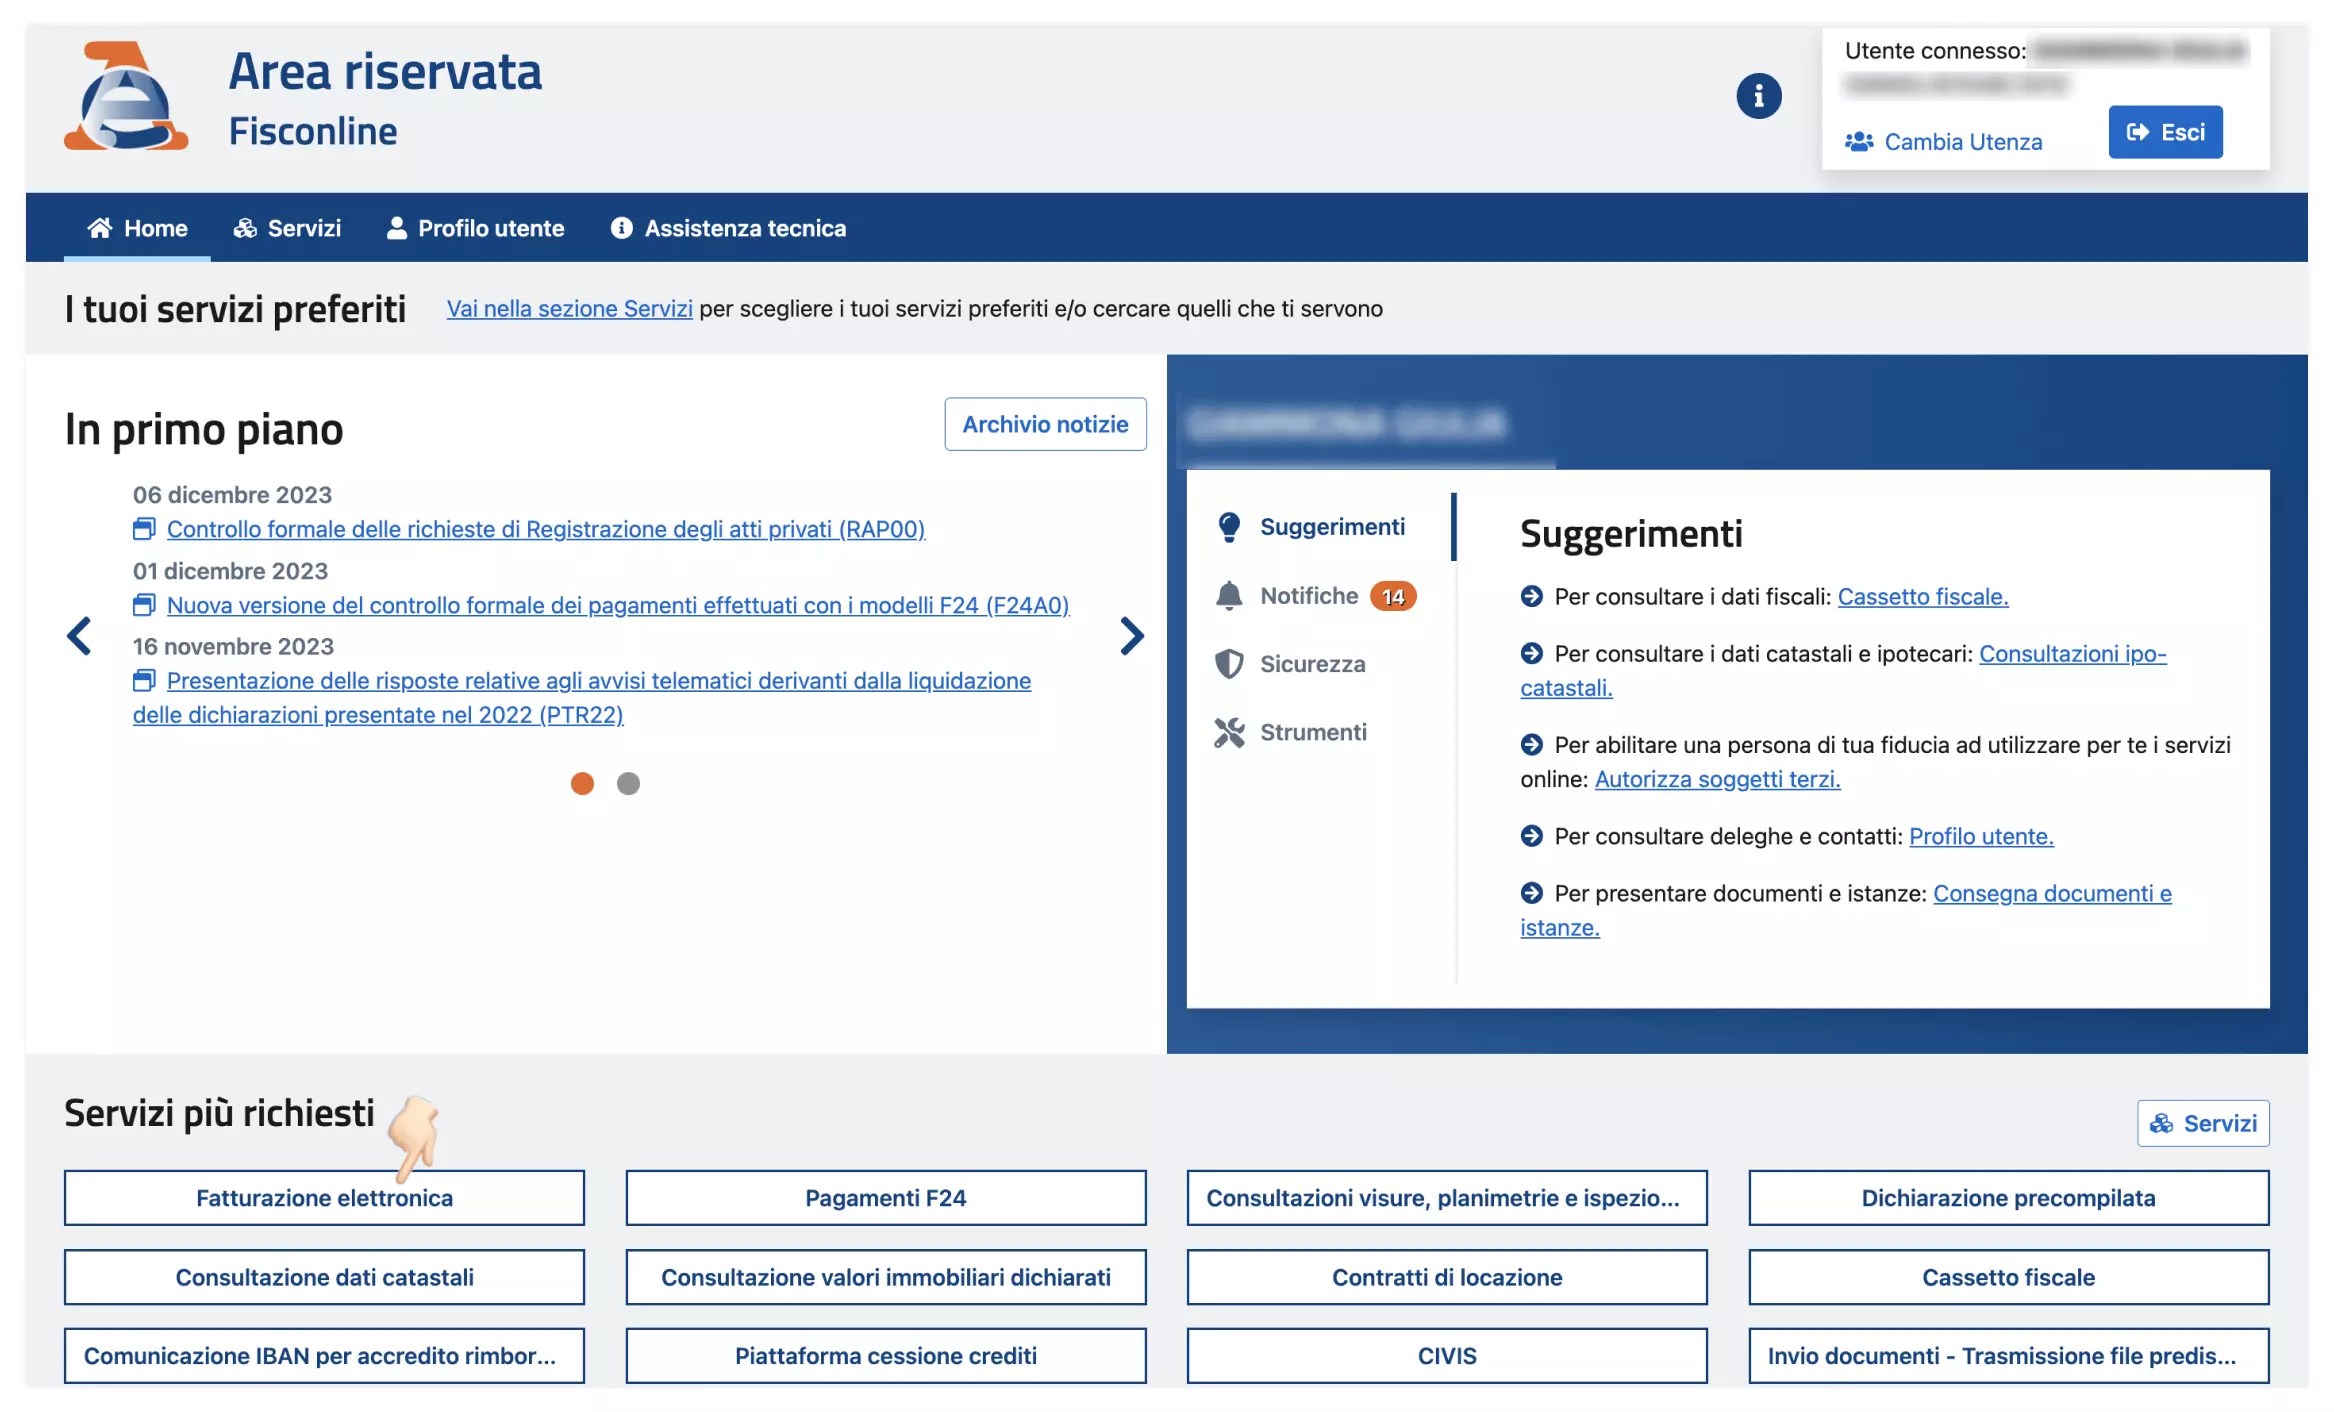
Task: Open Cambia Utenza link
Action: [1962, 142]
